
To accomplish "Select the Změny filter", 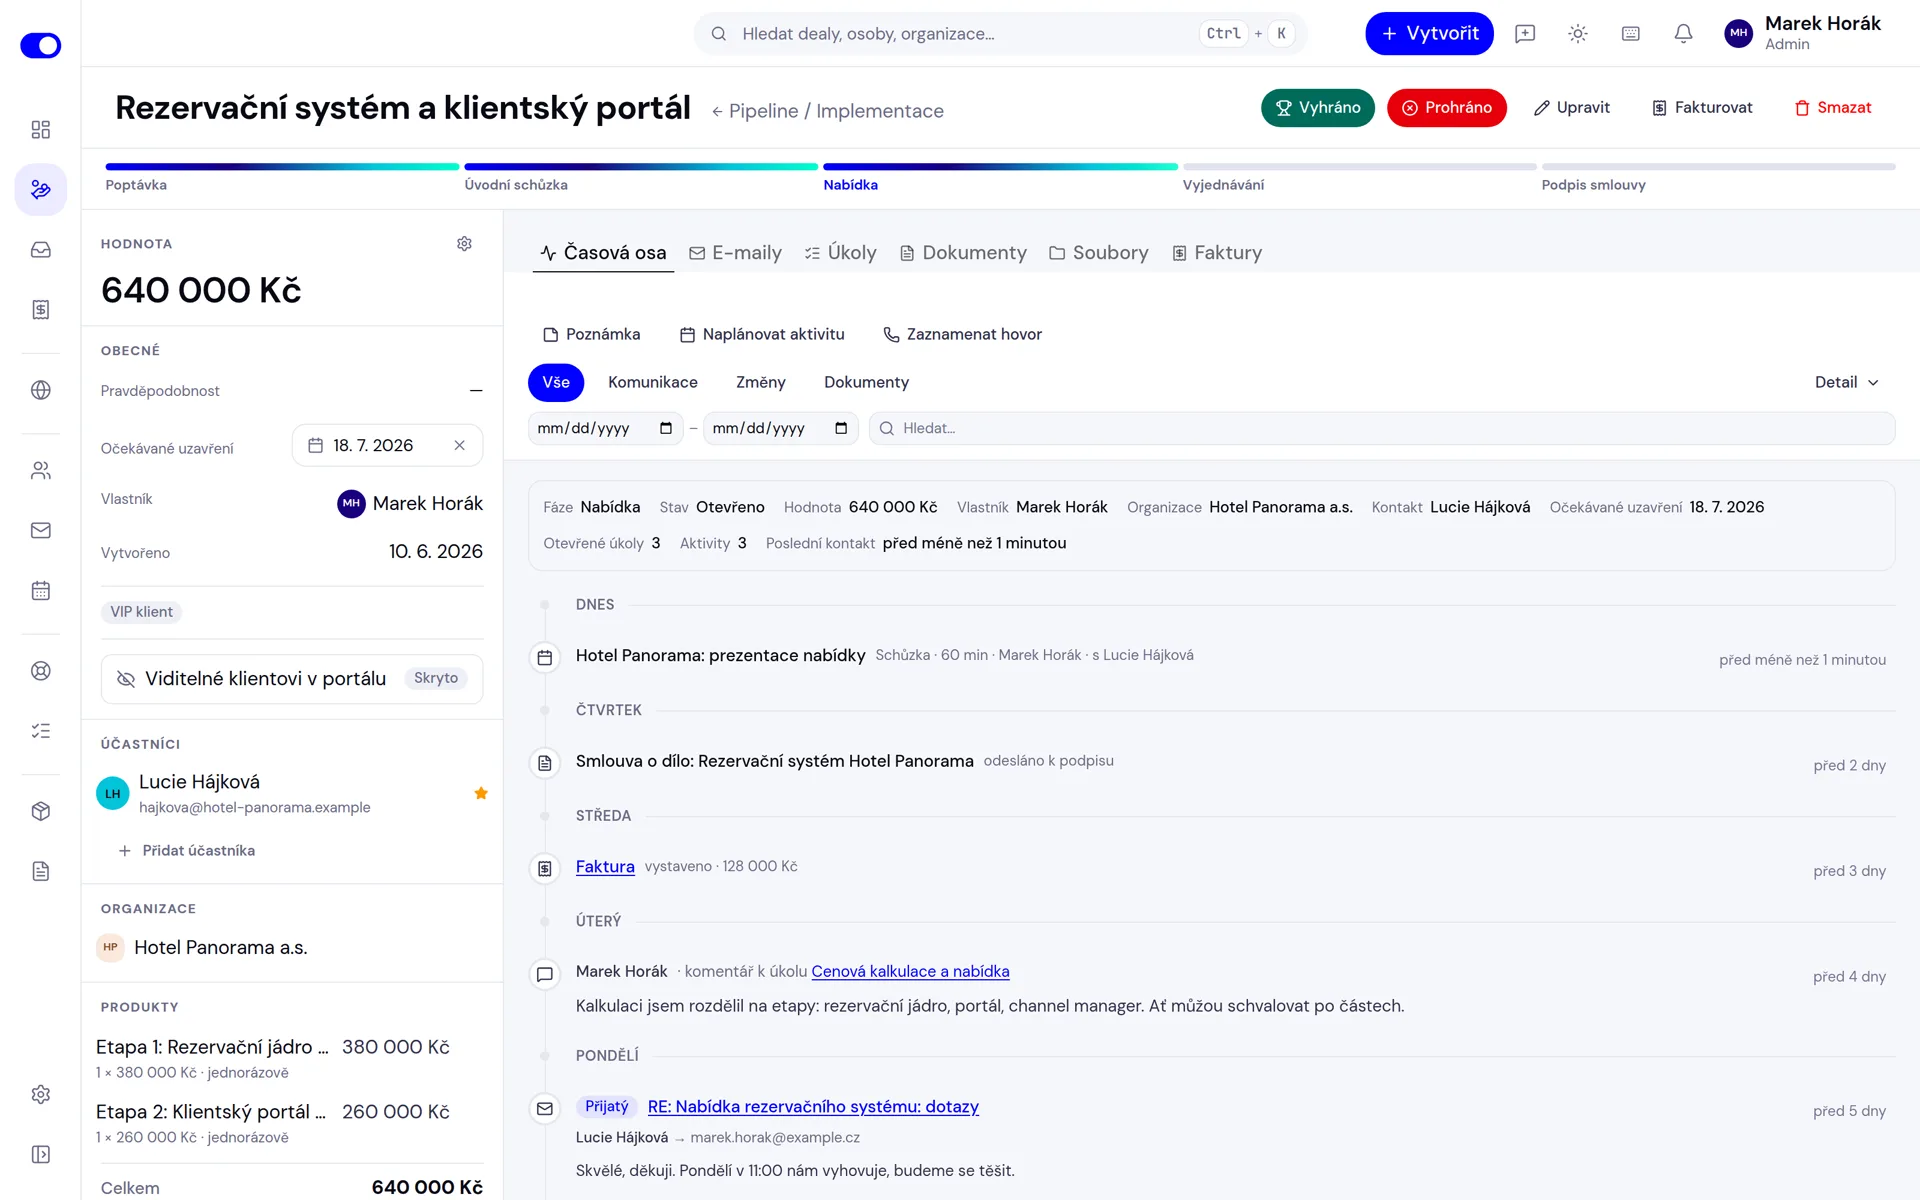I will pyautogui.click(x=761, y=382).
